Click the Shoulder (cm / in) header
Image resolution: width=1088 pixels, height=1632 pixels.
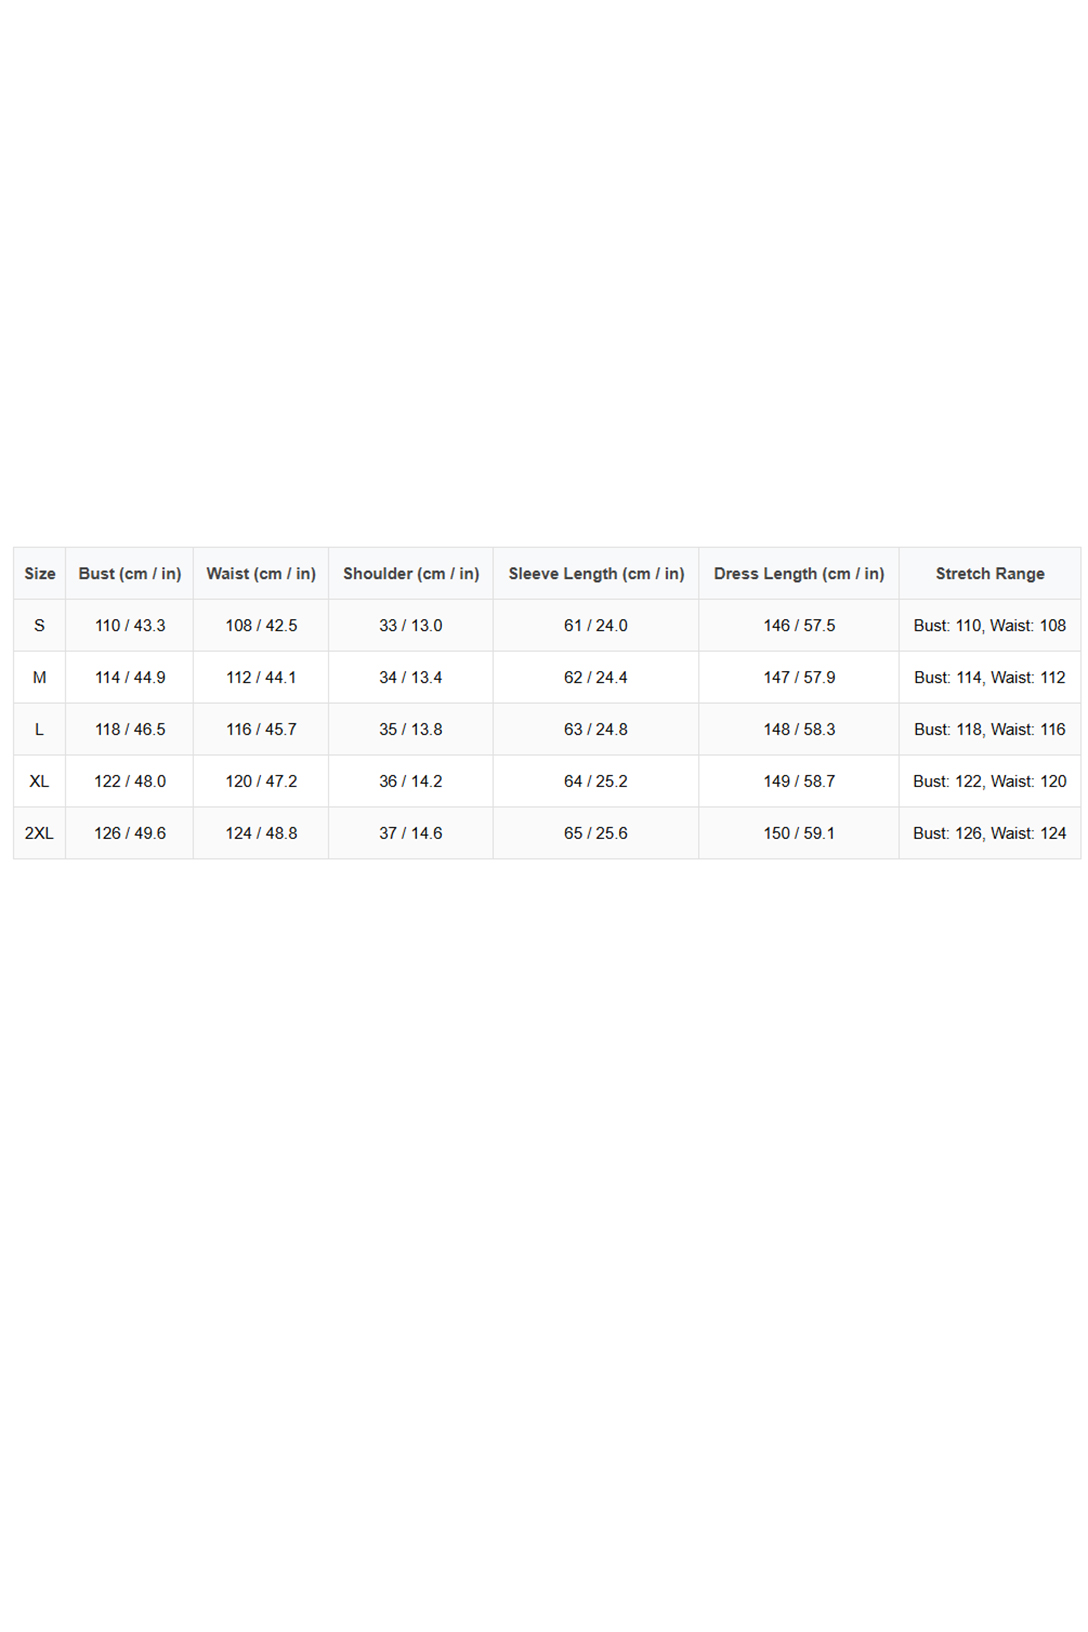click(411, 574)
